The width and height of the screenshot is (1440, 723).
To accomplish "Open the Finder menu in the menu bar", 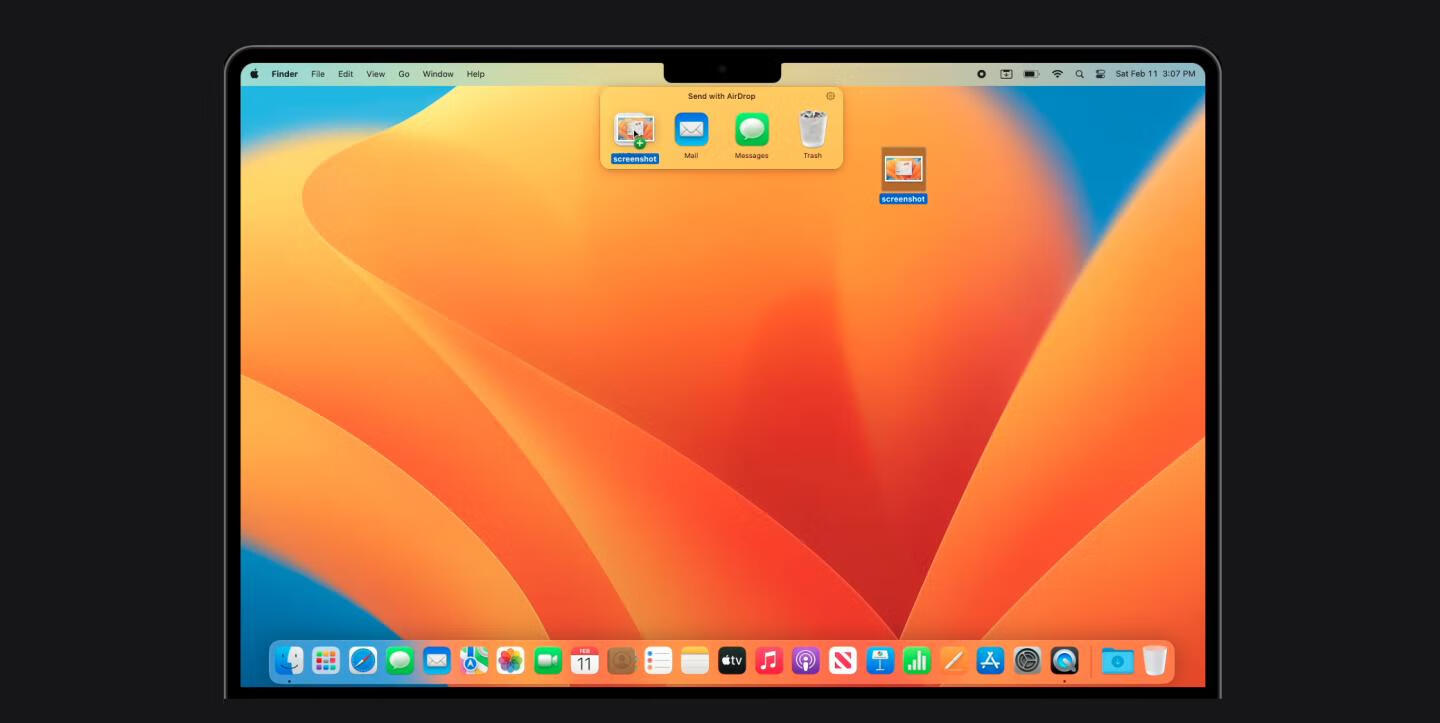I will [x=285, y=74].
